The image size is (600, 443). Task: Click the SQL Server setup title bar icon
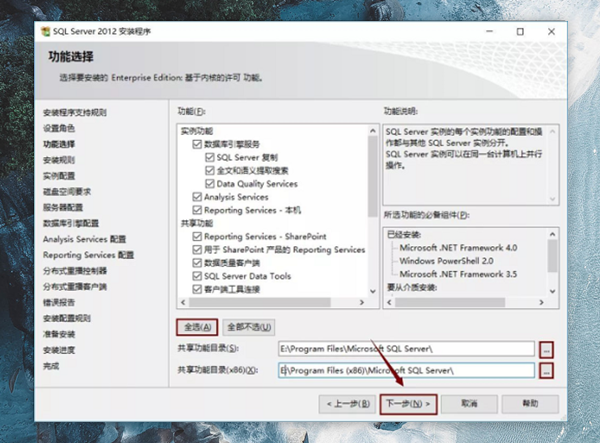[x=45, y=30]
